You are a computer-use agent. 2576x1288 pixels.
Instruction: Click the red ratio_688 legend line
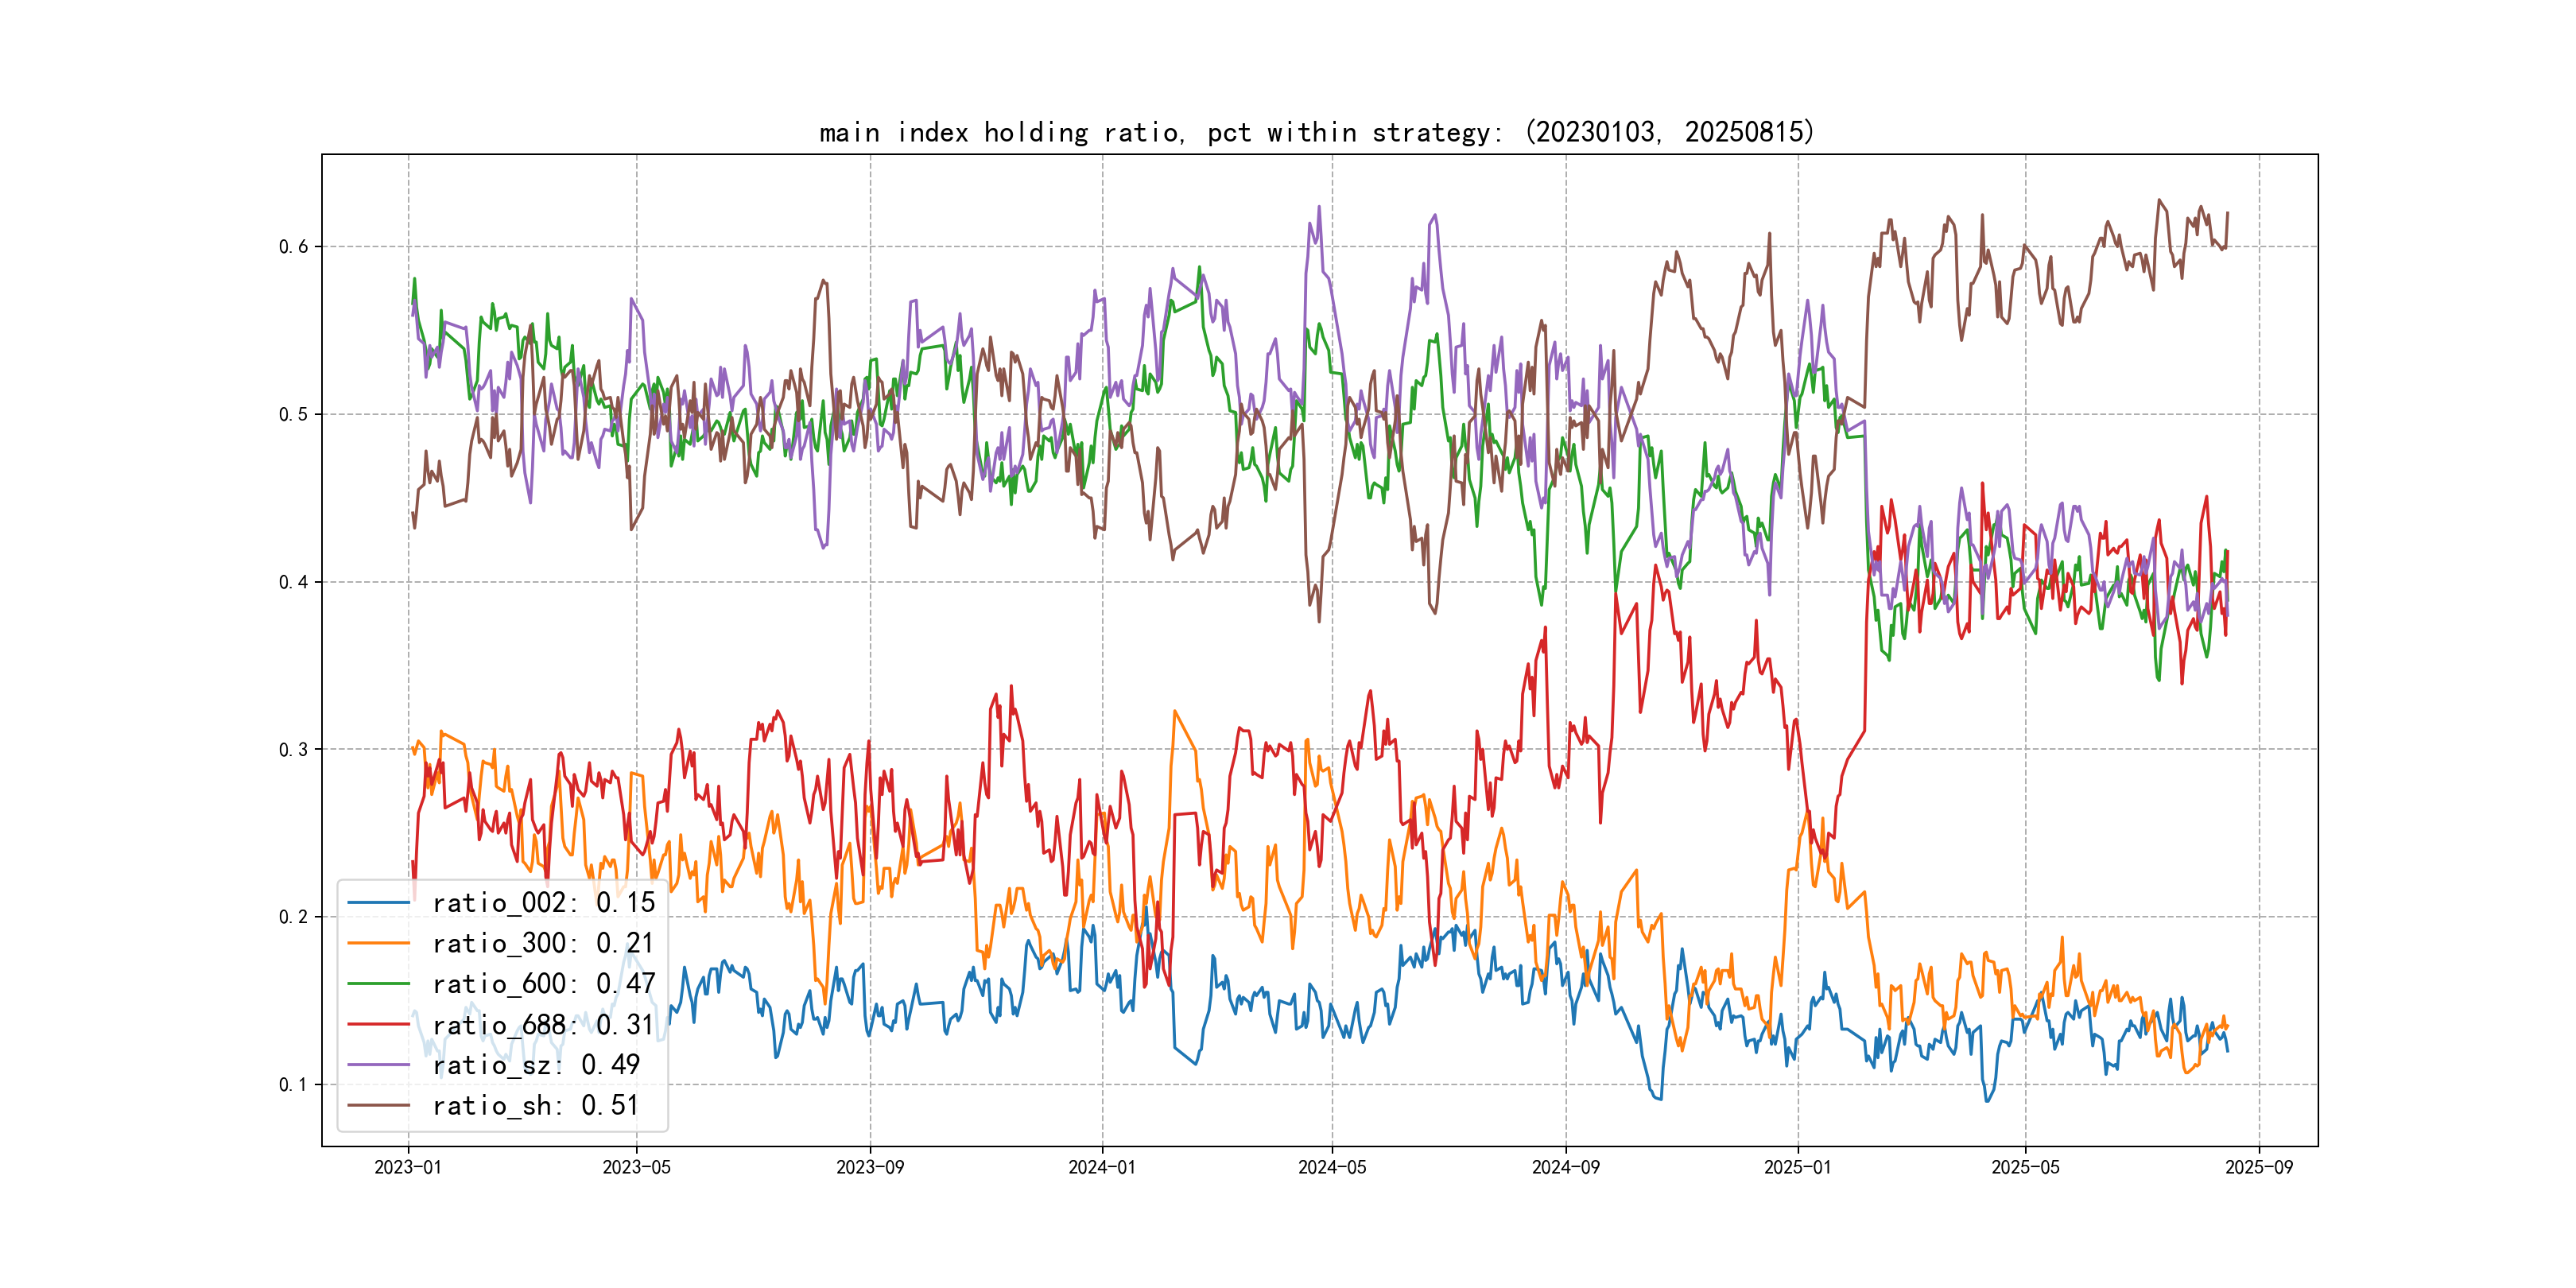378,1025
